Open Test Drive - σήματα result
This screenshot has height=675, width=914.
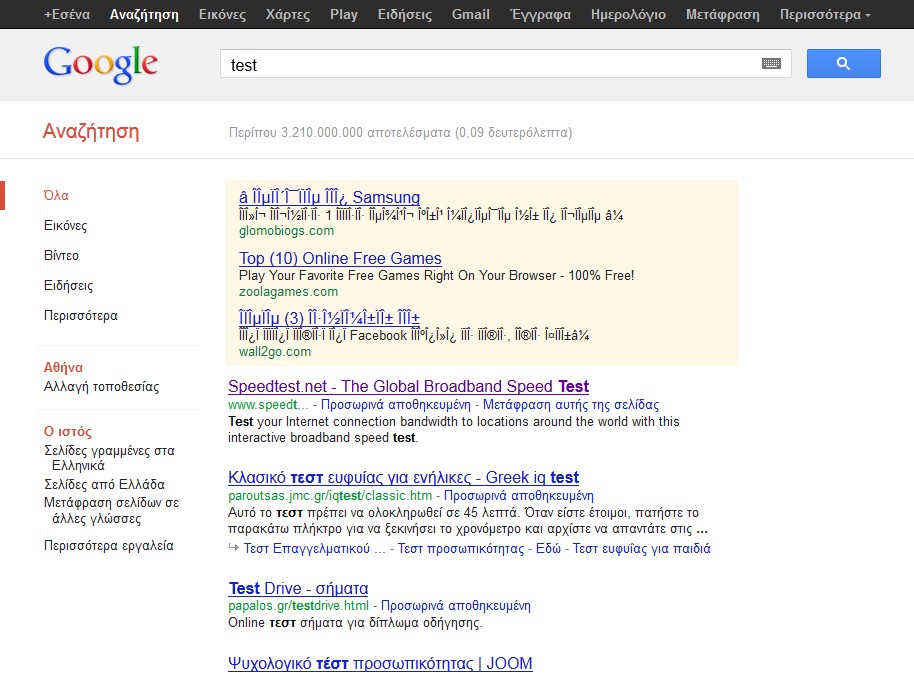[x=298, y=588]
